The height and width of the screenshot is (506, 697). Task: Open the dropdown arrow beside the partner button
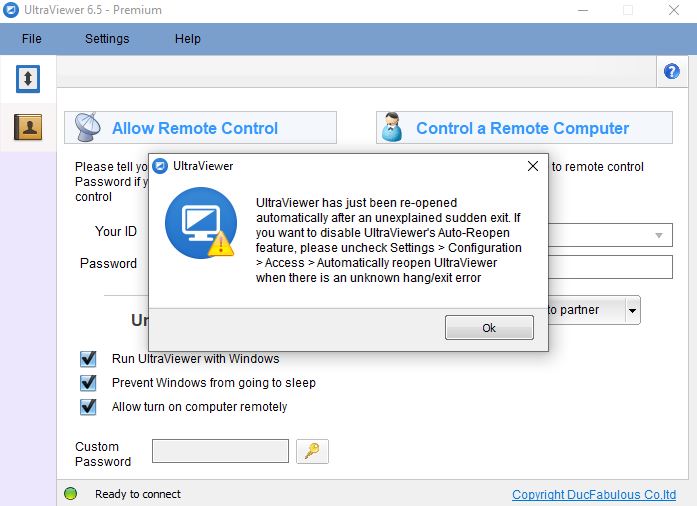[633, 310]
